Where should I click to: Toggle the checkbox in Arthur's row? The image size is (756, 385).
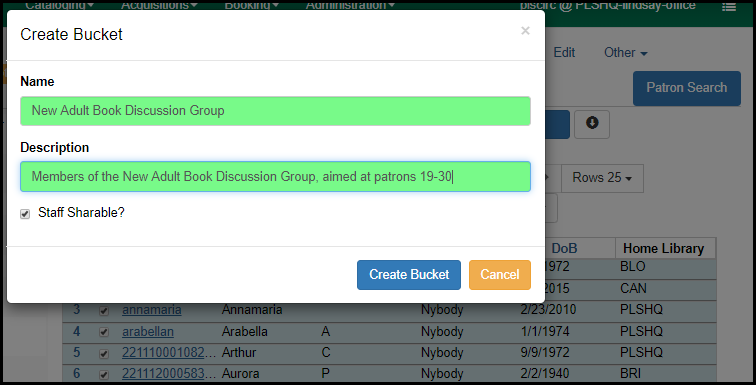pos(104,354)
